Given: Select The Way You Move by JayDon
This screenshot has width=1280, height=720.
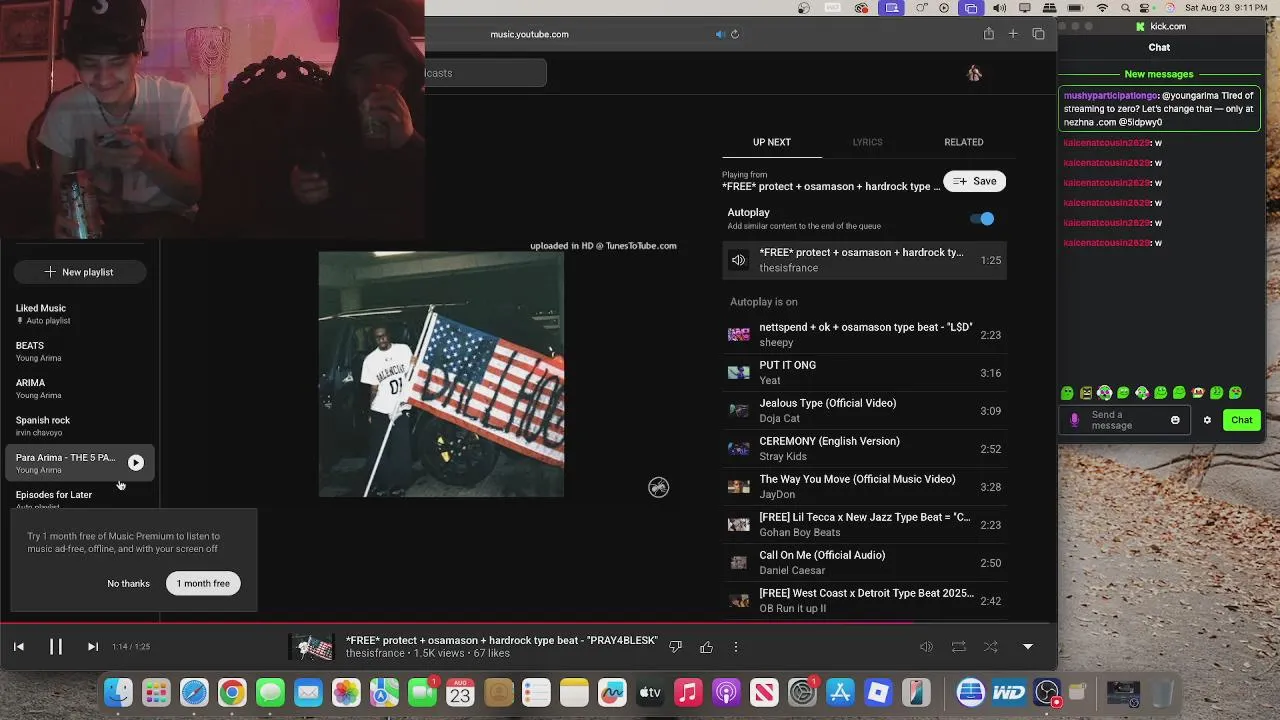Looking at the screenshot, I should (865, 487).
